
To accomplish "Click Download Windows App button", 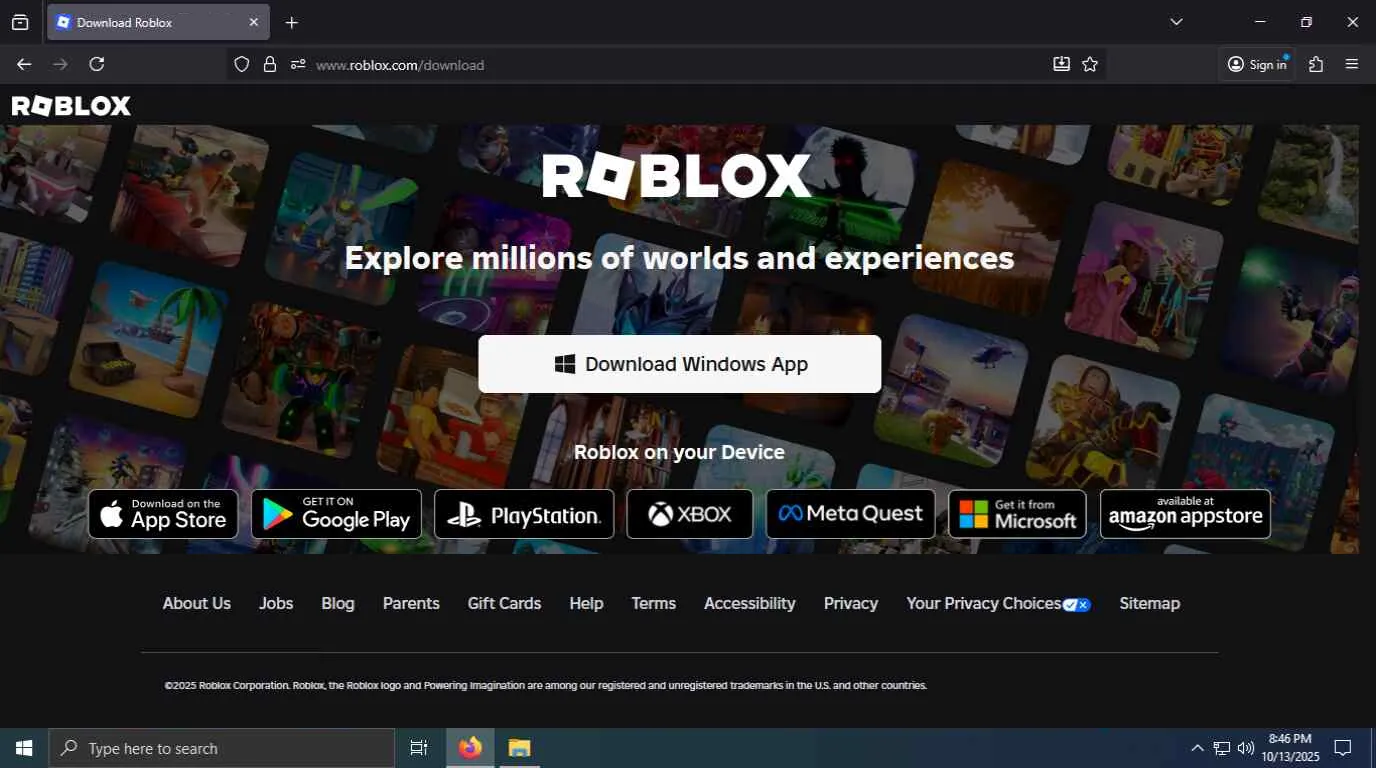I will point(680,364).
